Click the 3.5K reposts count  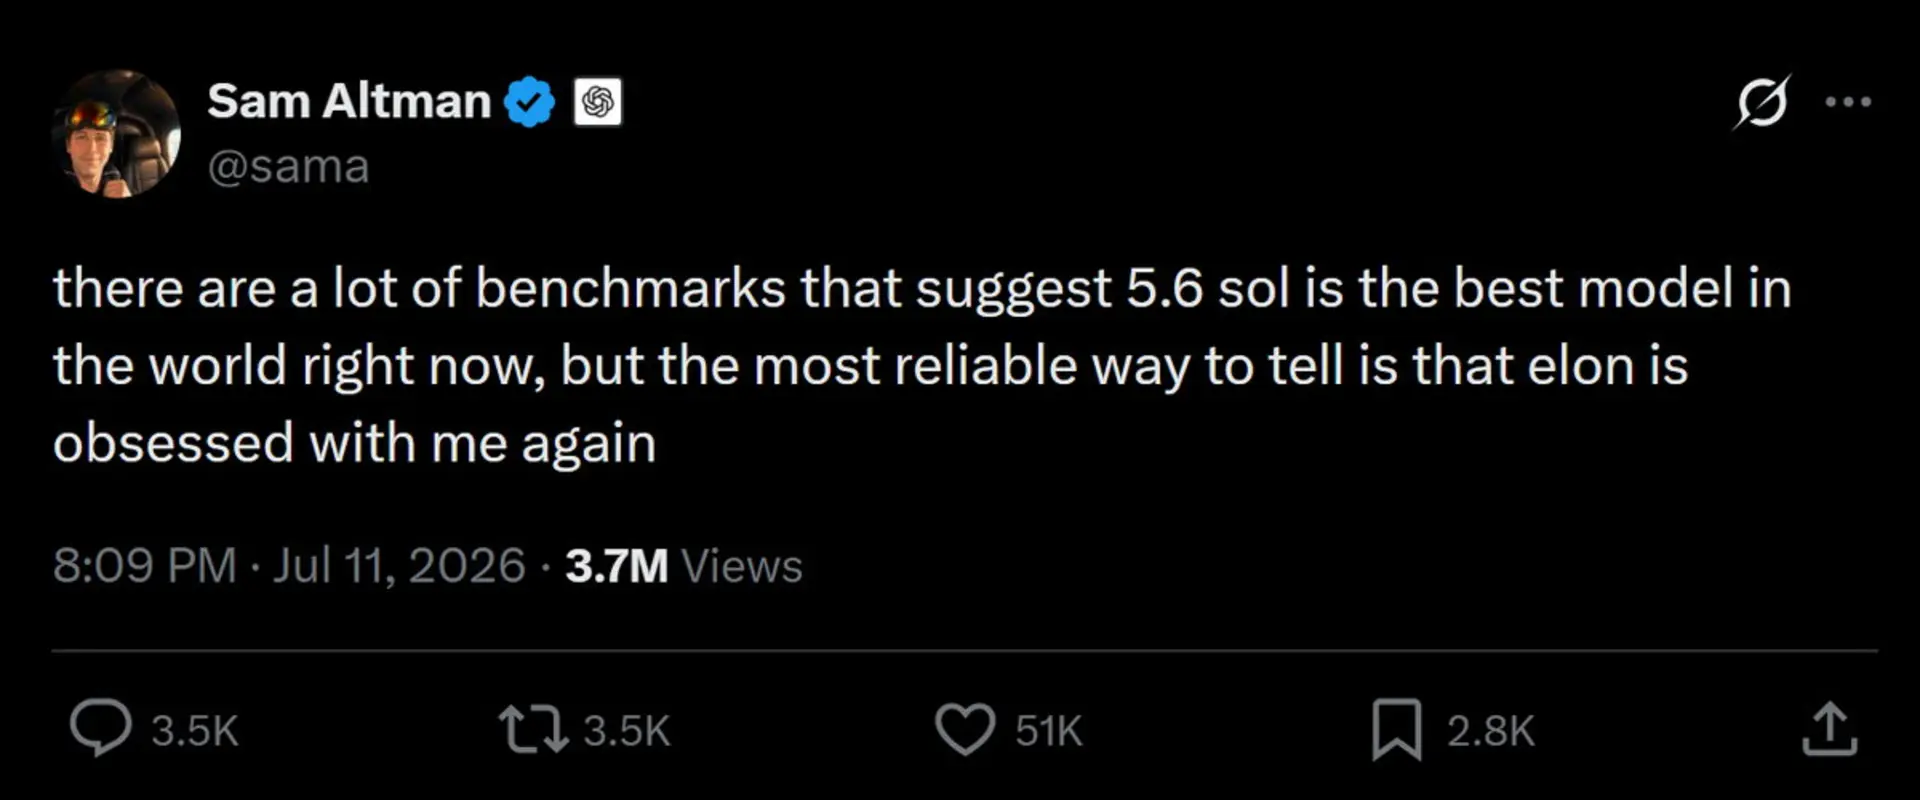(627, 731)
